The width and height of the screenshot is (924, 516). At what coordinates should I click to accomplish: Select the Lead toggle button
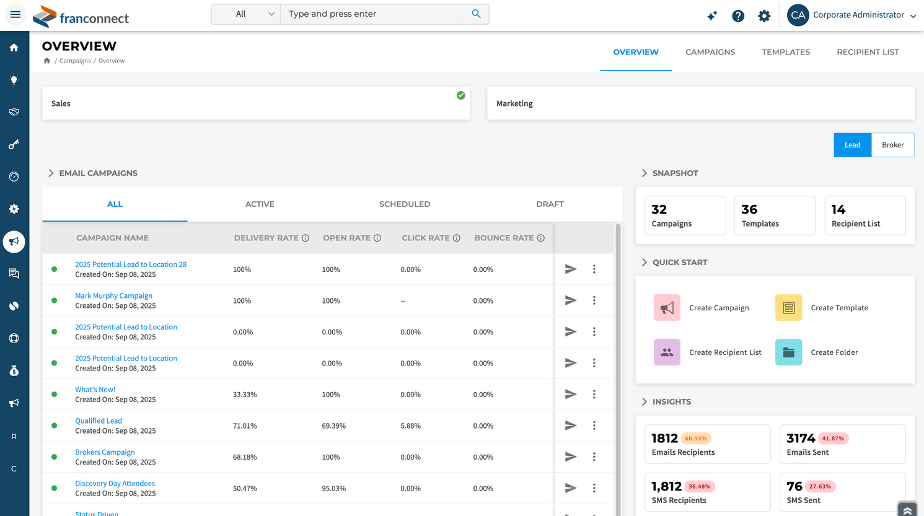pos(852,145)
